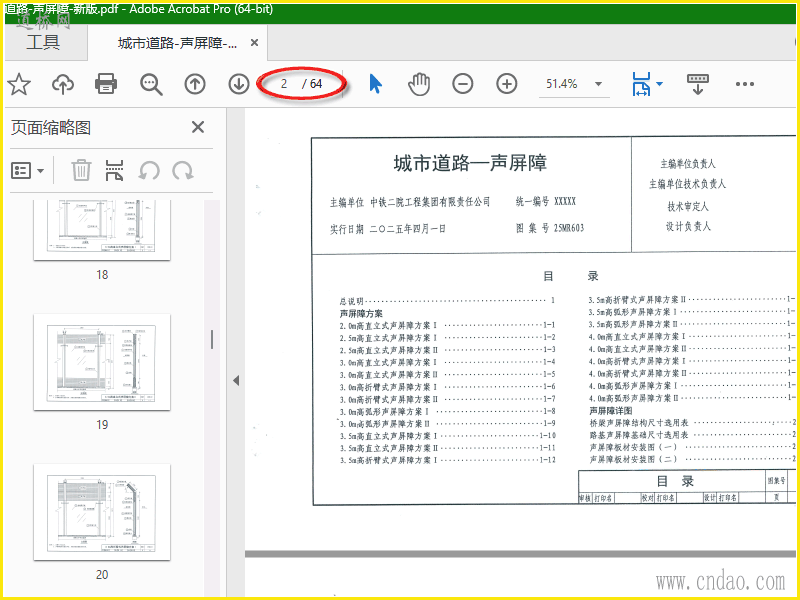Select the 城市道路-声屏障 document tab
The height and width of the screenshot is (600, 800).
tap(177, 43)
